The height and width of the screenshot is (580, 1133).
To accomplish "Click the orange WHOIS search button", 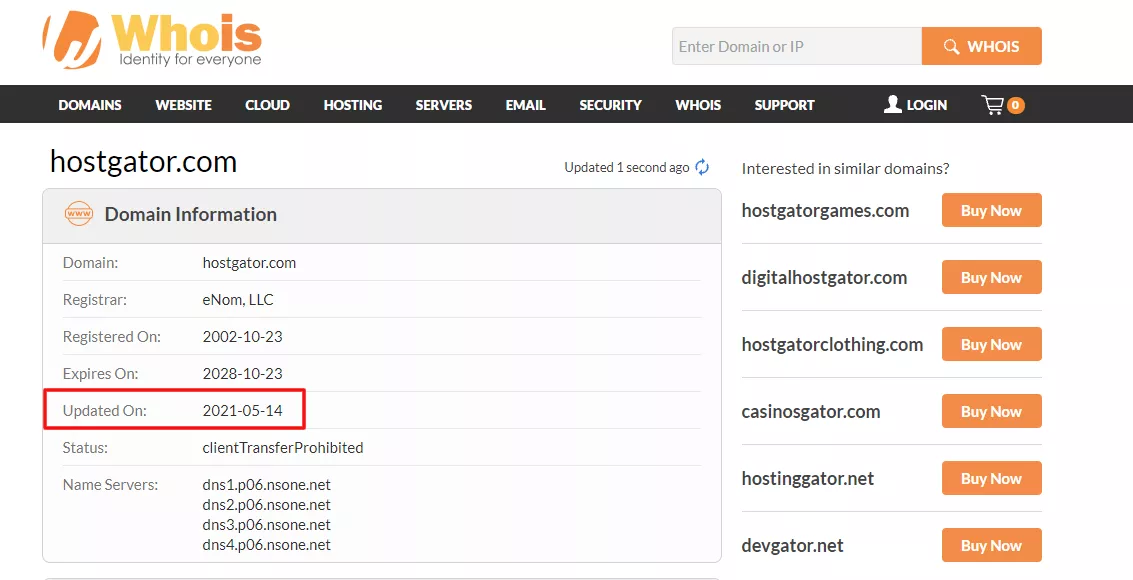I will pos(981,46).
